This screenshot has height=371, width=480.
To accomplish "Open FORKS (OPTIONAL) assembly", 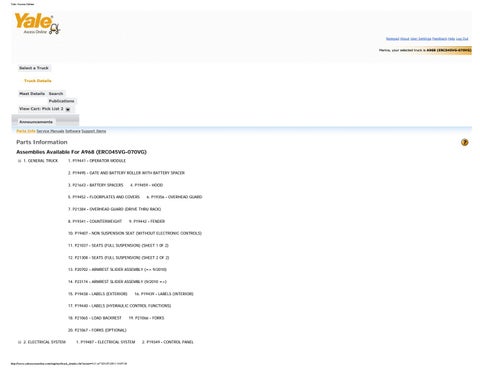I will [97, 330].
